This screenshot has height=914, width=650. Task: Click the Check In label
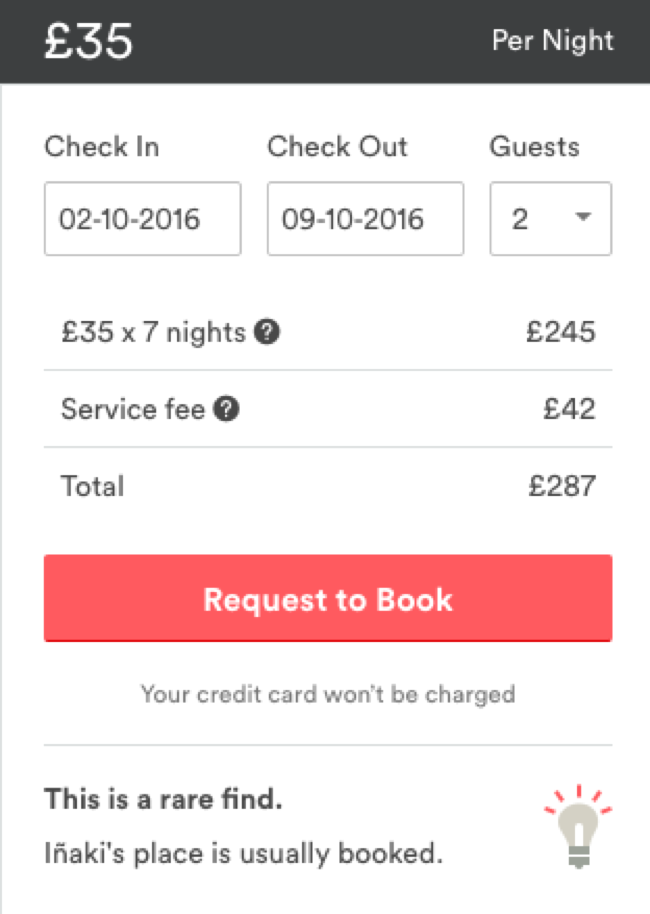tap(102, 146)
